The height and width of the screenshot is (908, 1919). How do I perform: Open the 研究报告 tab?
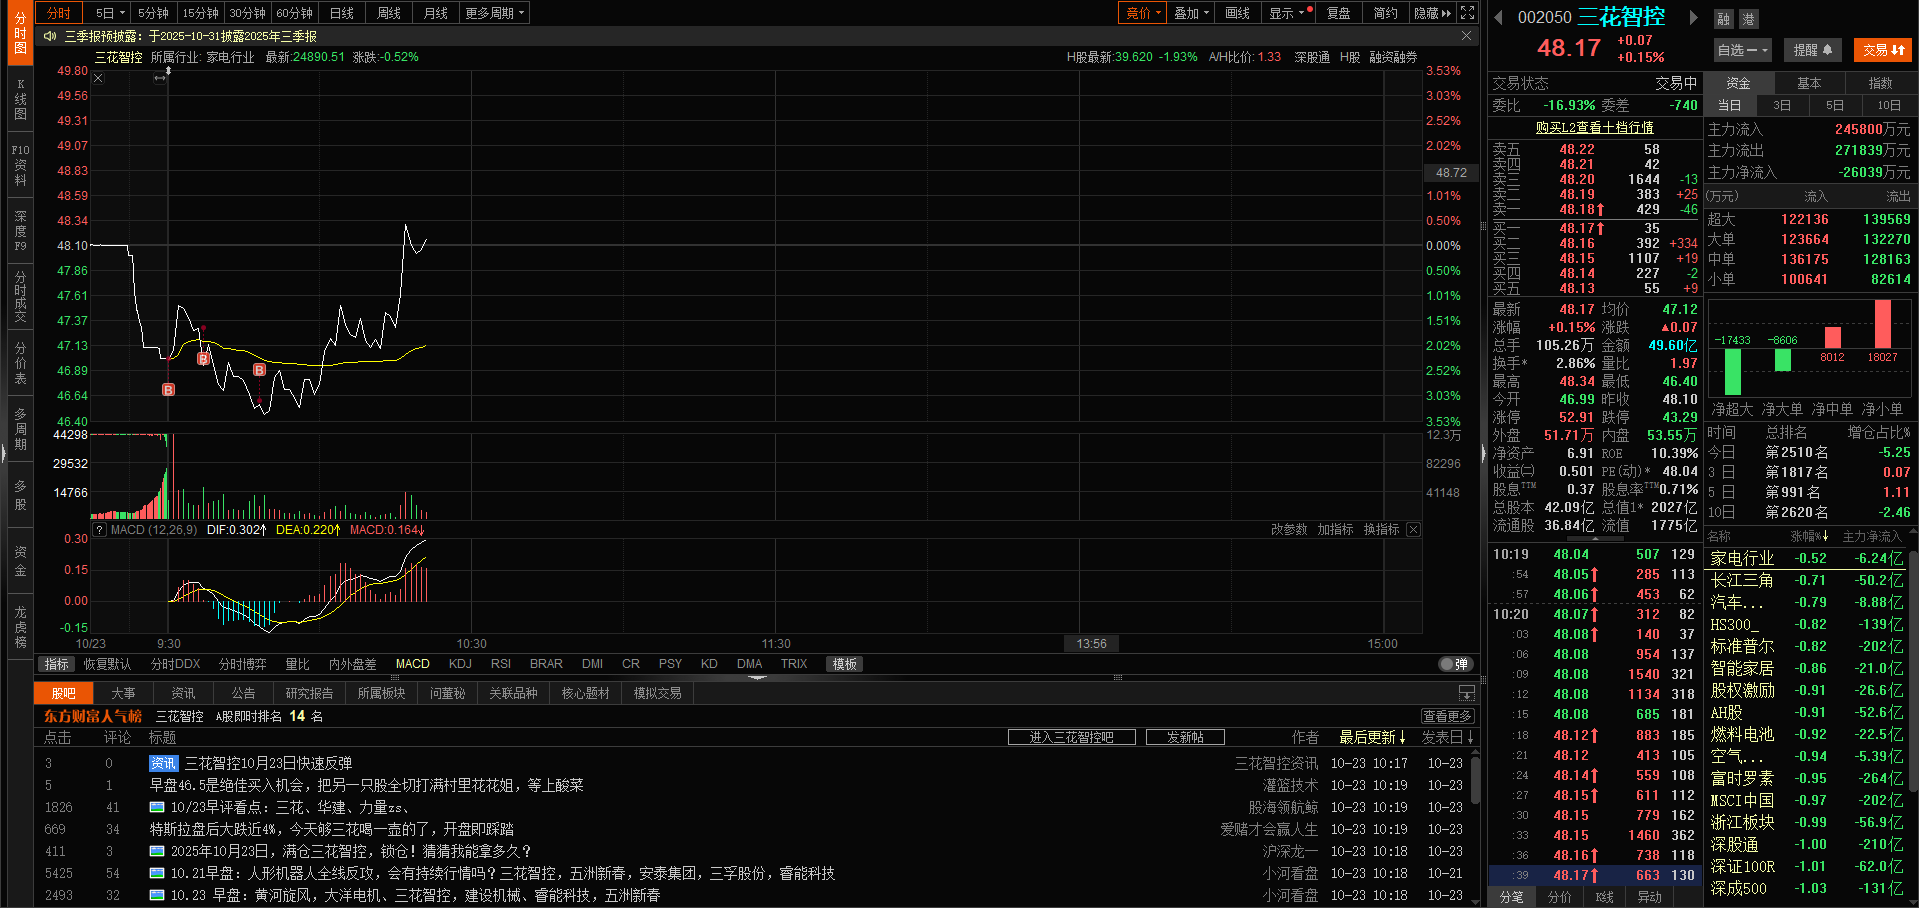click(x=309, y=693)
